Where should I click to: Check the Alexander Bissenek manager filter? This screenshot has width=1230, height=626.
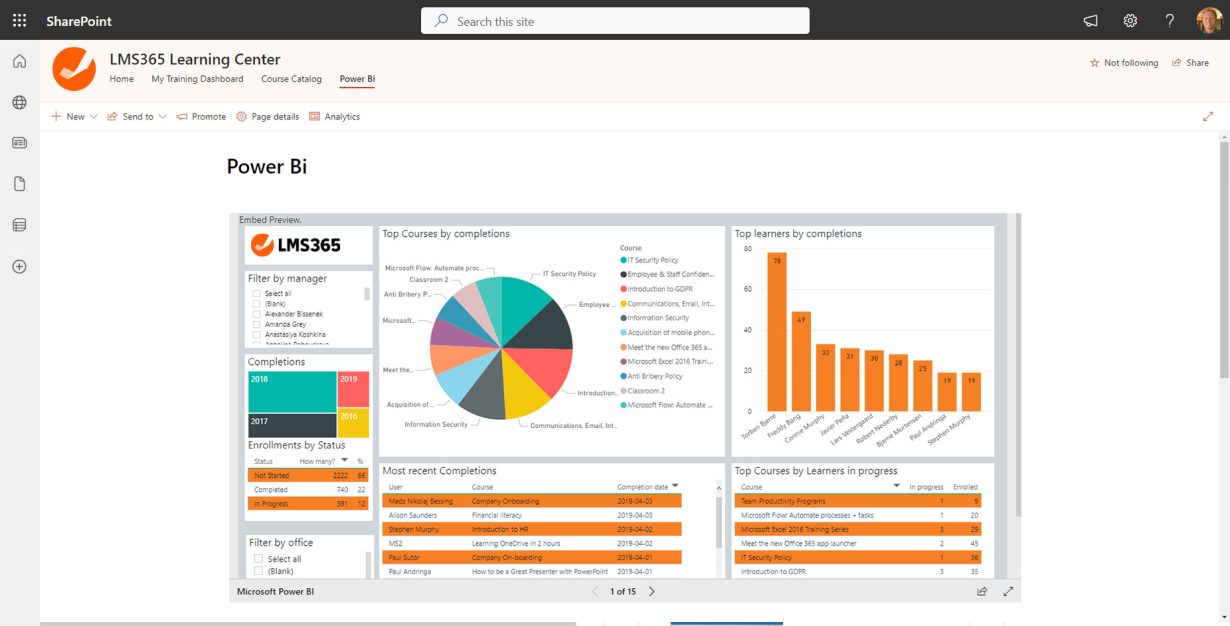pos(257,314)
